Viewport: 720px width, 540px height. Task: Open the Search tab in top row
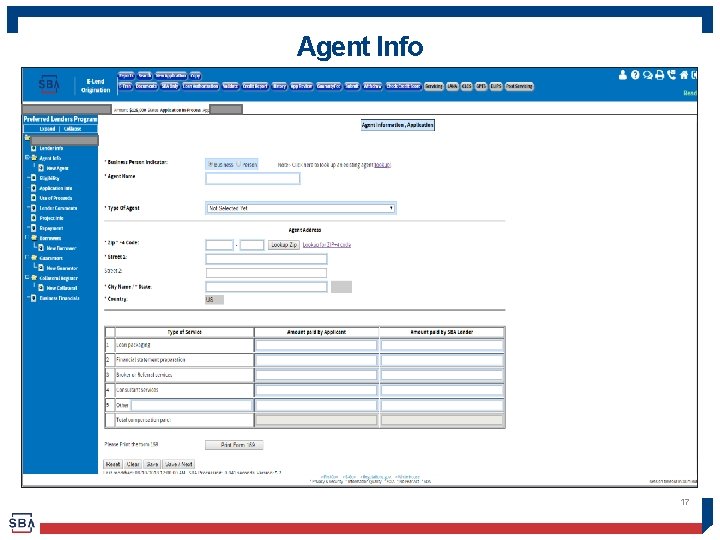[x=145, y=75]
